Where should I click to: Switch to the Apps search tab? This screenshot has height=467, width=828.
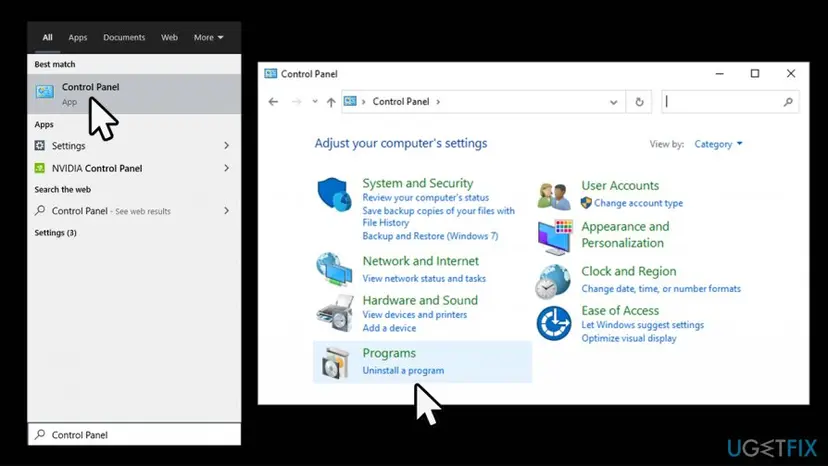pyautogui.click(x=78, y=38)
